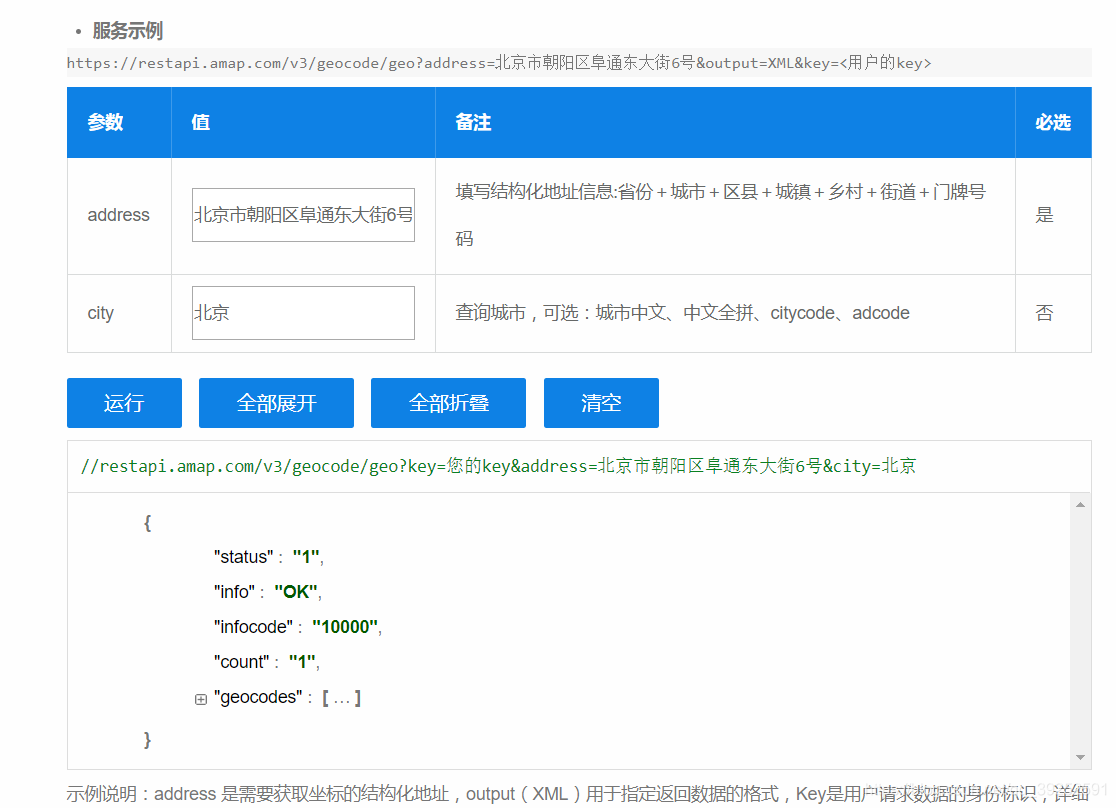Screen dimensions: 1116x808
Task: Expand the geocodes array node
Action: [x=200, y=697]
